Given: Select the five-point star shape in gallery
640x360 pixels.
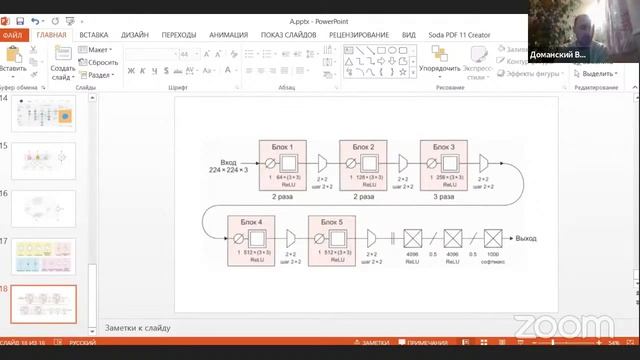Looking at the screenshot, I should pos(403,72).
